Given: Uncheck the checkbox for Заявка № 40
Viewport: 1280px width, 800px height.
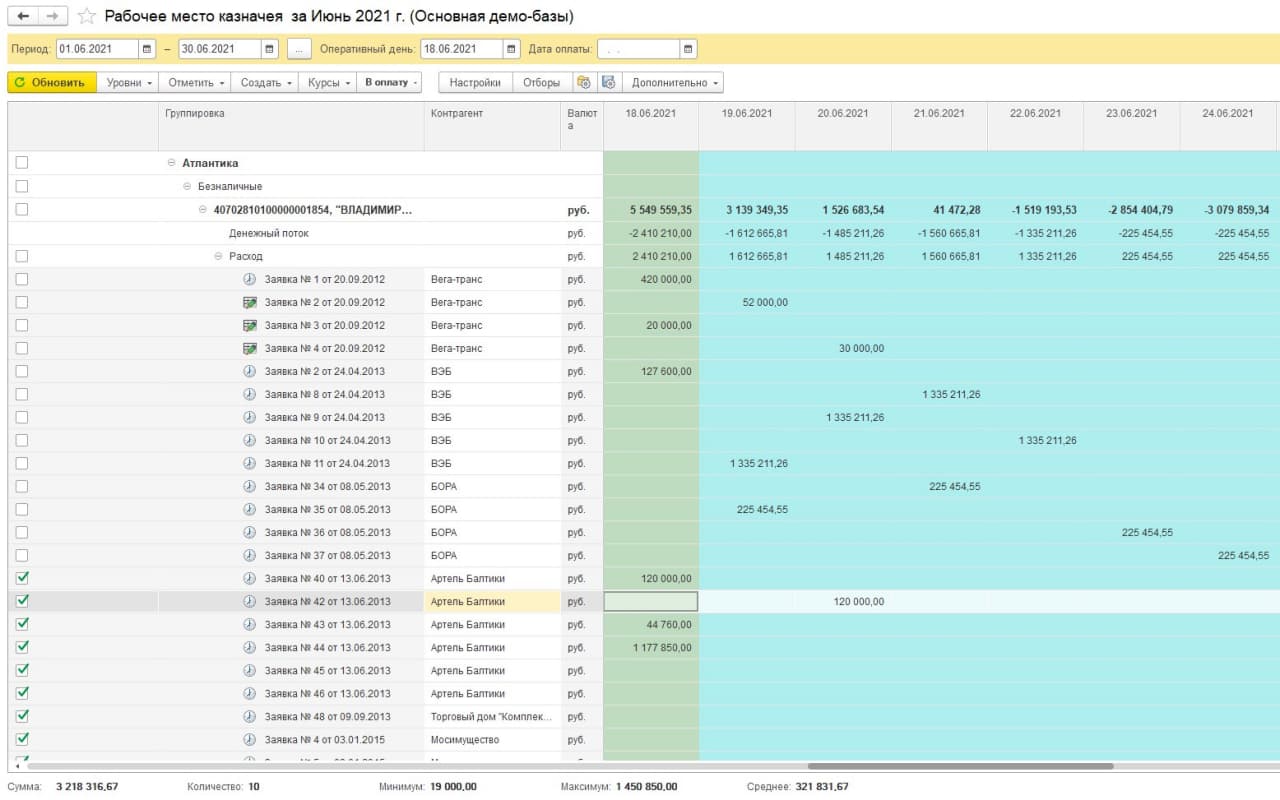Looking at the screenshot, I should (22, 578).
